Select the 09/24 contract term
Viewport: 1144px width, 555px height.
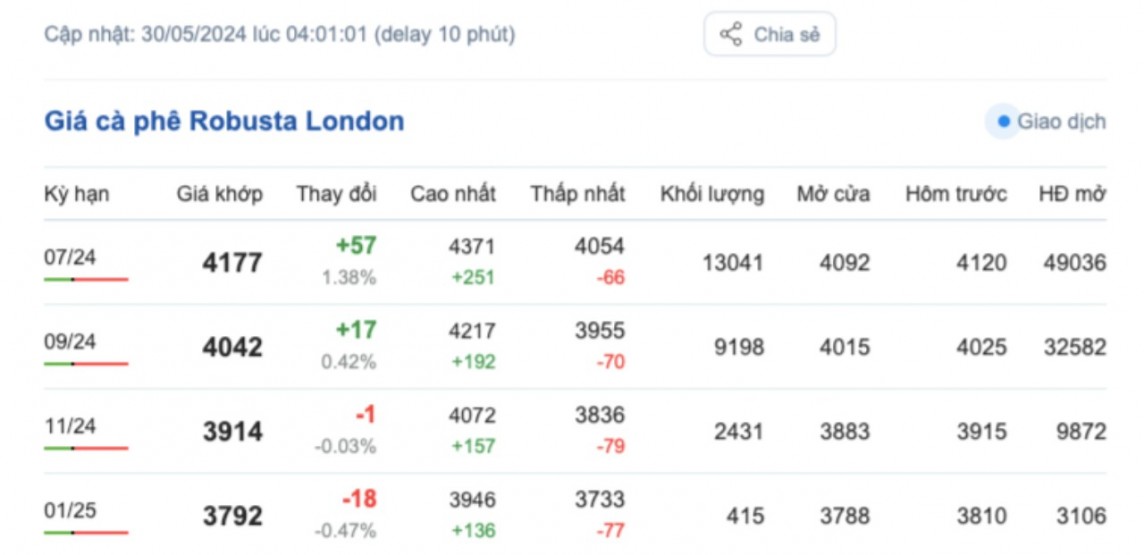(x=70, y=342)
